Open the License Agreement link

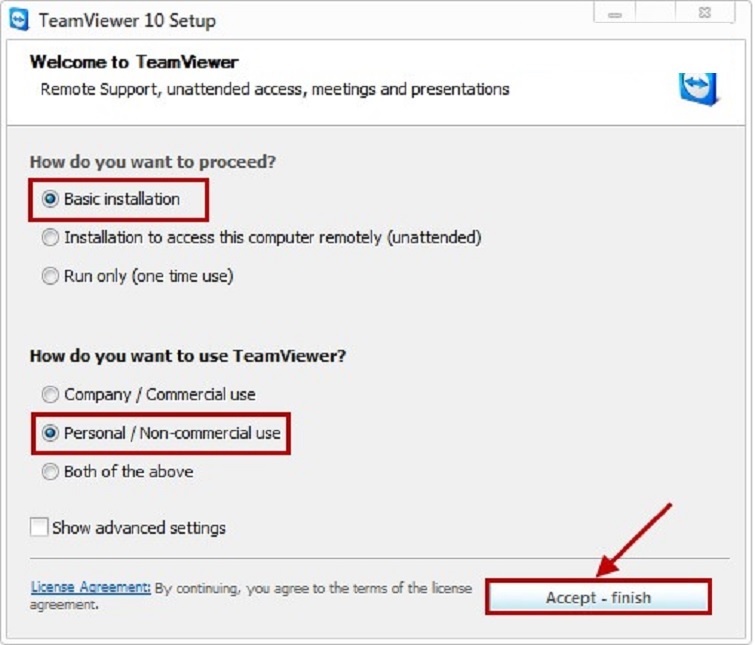90,588
